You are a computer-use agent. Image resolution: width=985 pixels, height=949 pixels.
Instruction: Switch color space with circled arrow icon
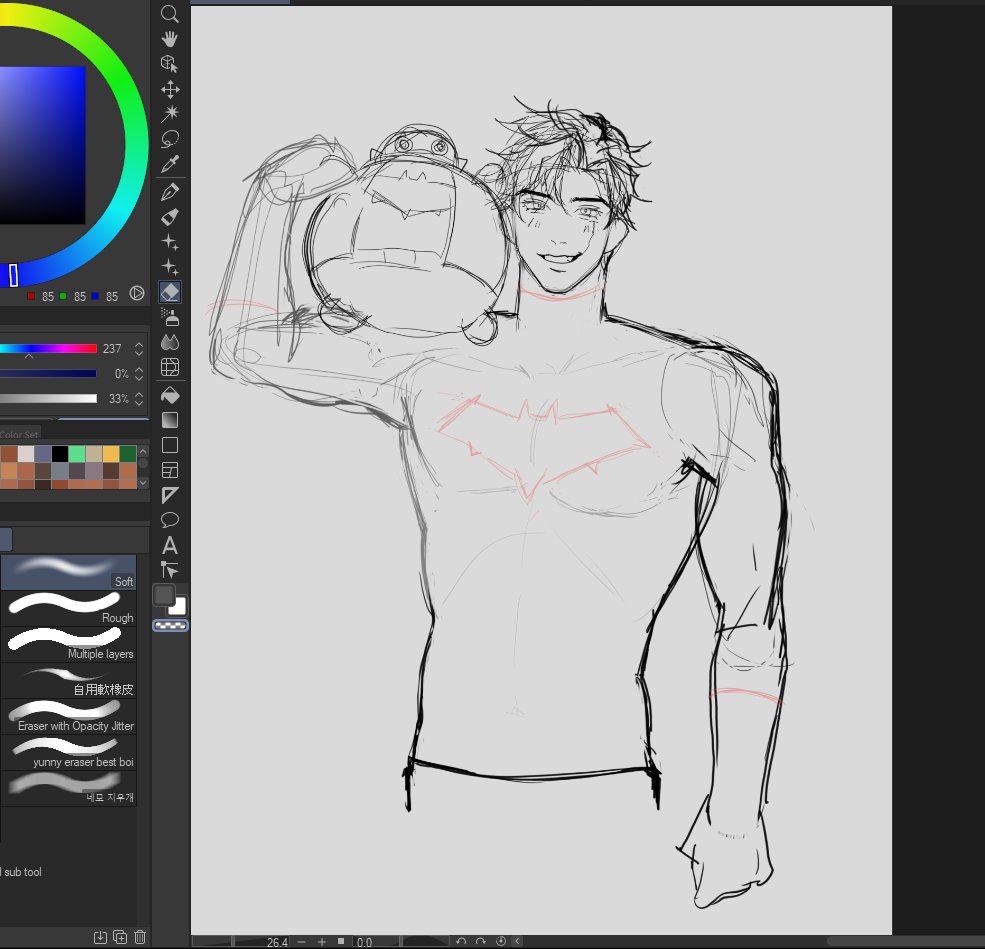pos(136,293)
